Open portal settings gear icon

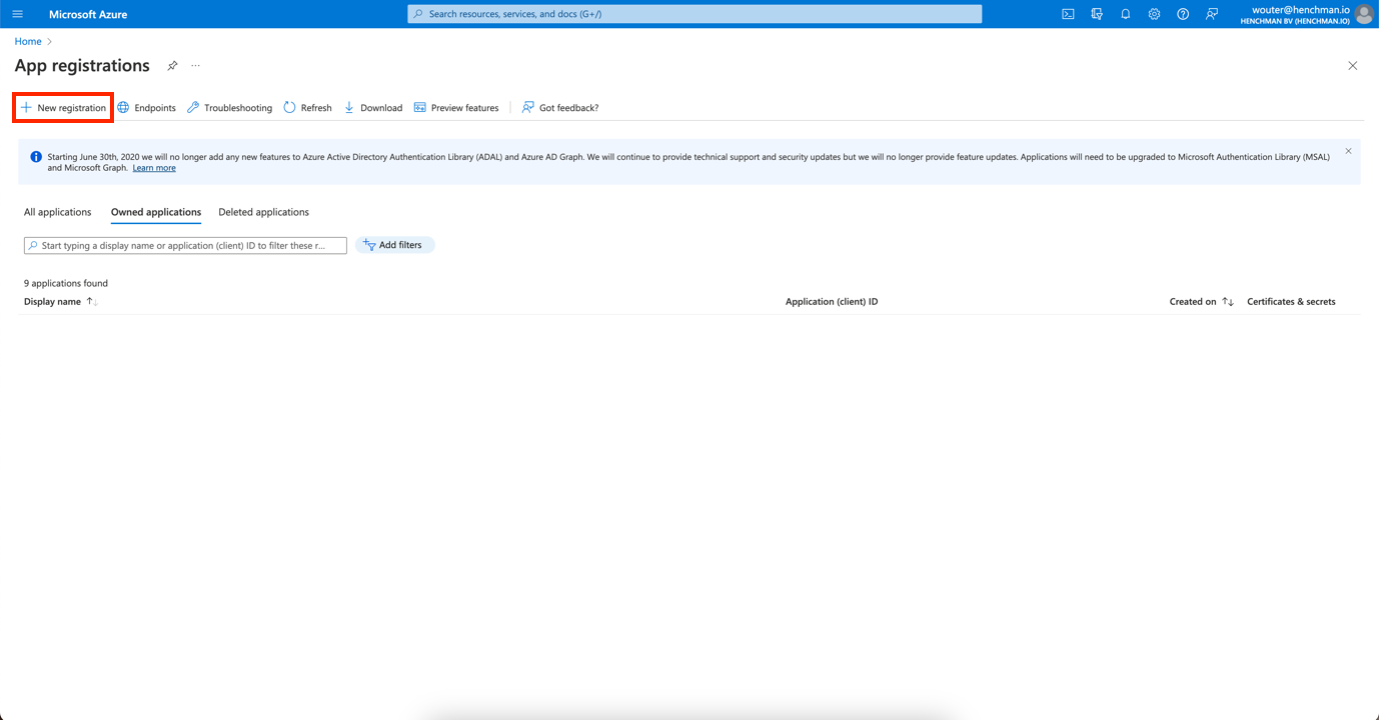(1154, 14)
